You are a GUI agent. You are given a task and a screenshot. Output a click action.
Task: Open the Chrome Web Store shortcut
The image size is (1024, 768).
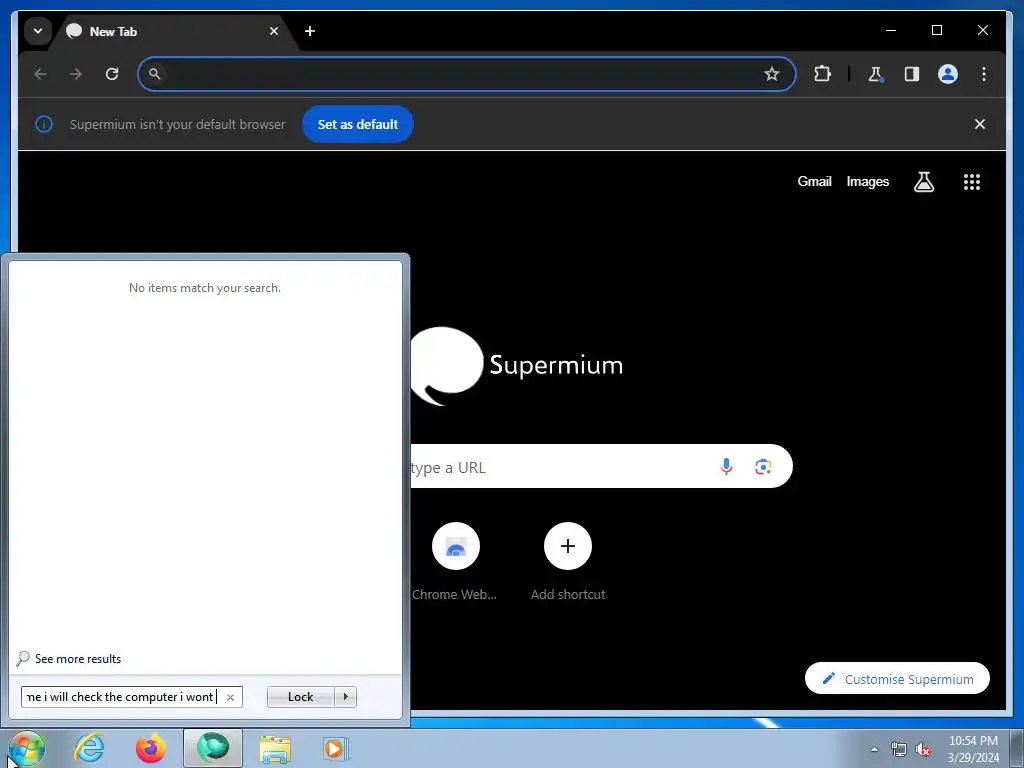tap(455, 562)
